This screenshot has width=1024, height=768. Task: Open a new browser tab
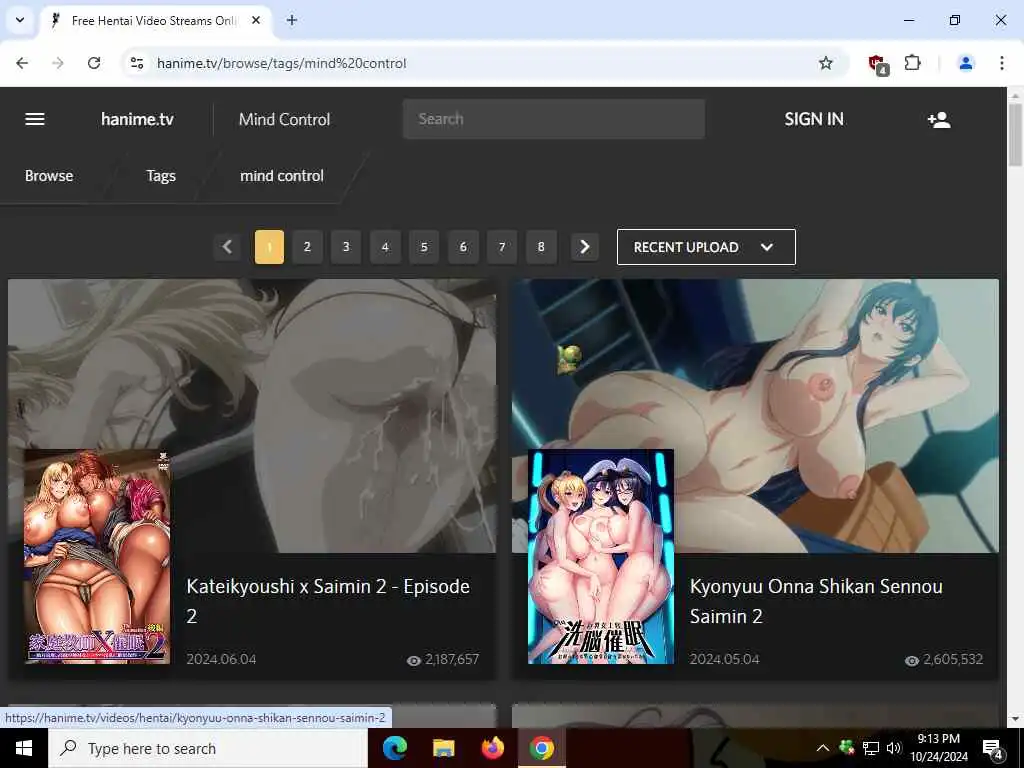(292, 20)
